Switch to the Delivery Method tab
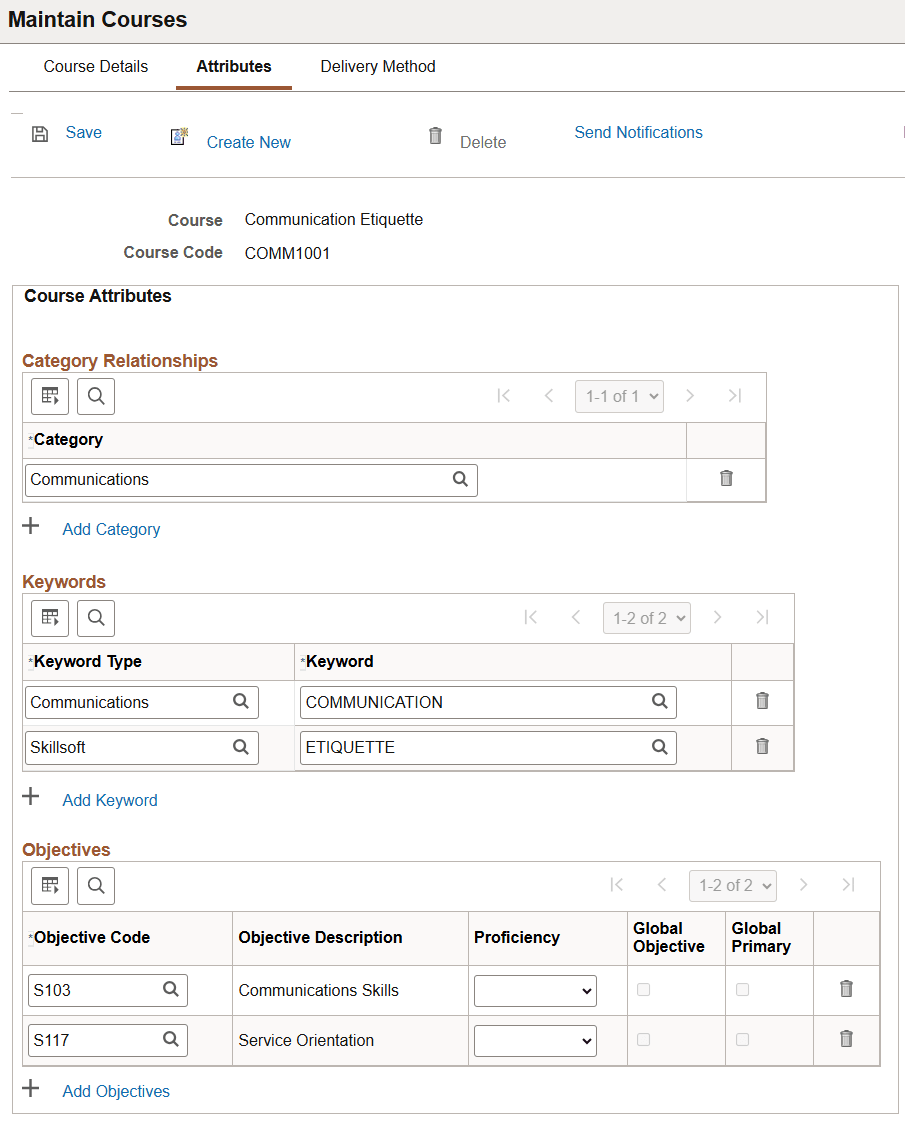Image resolution: width=905 pixels, height=1122 pixels. pyautogui.click(x=377, y=66)
